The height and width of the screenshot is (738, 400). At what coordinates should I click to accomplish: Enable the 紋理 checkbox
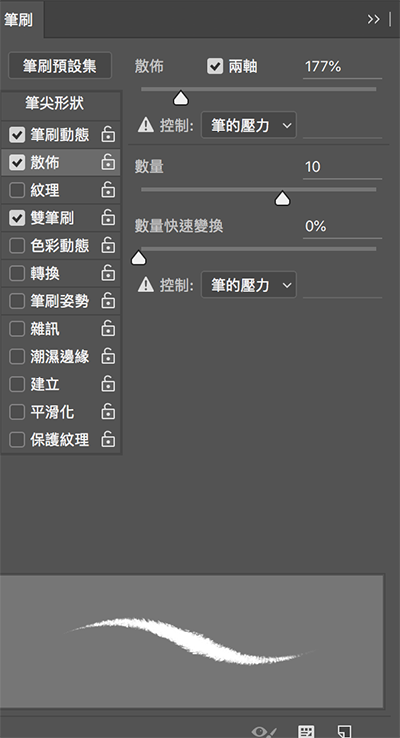coord(17,190)
